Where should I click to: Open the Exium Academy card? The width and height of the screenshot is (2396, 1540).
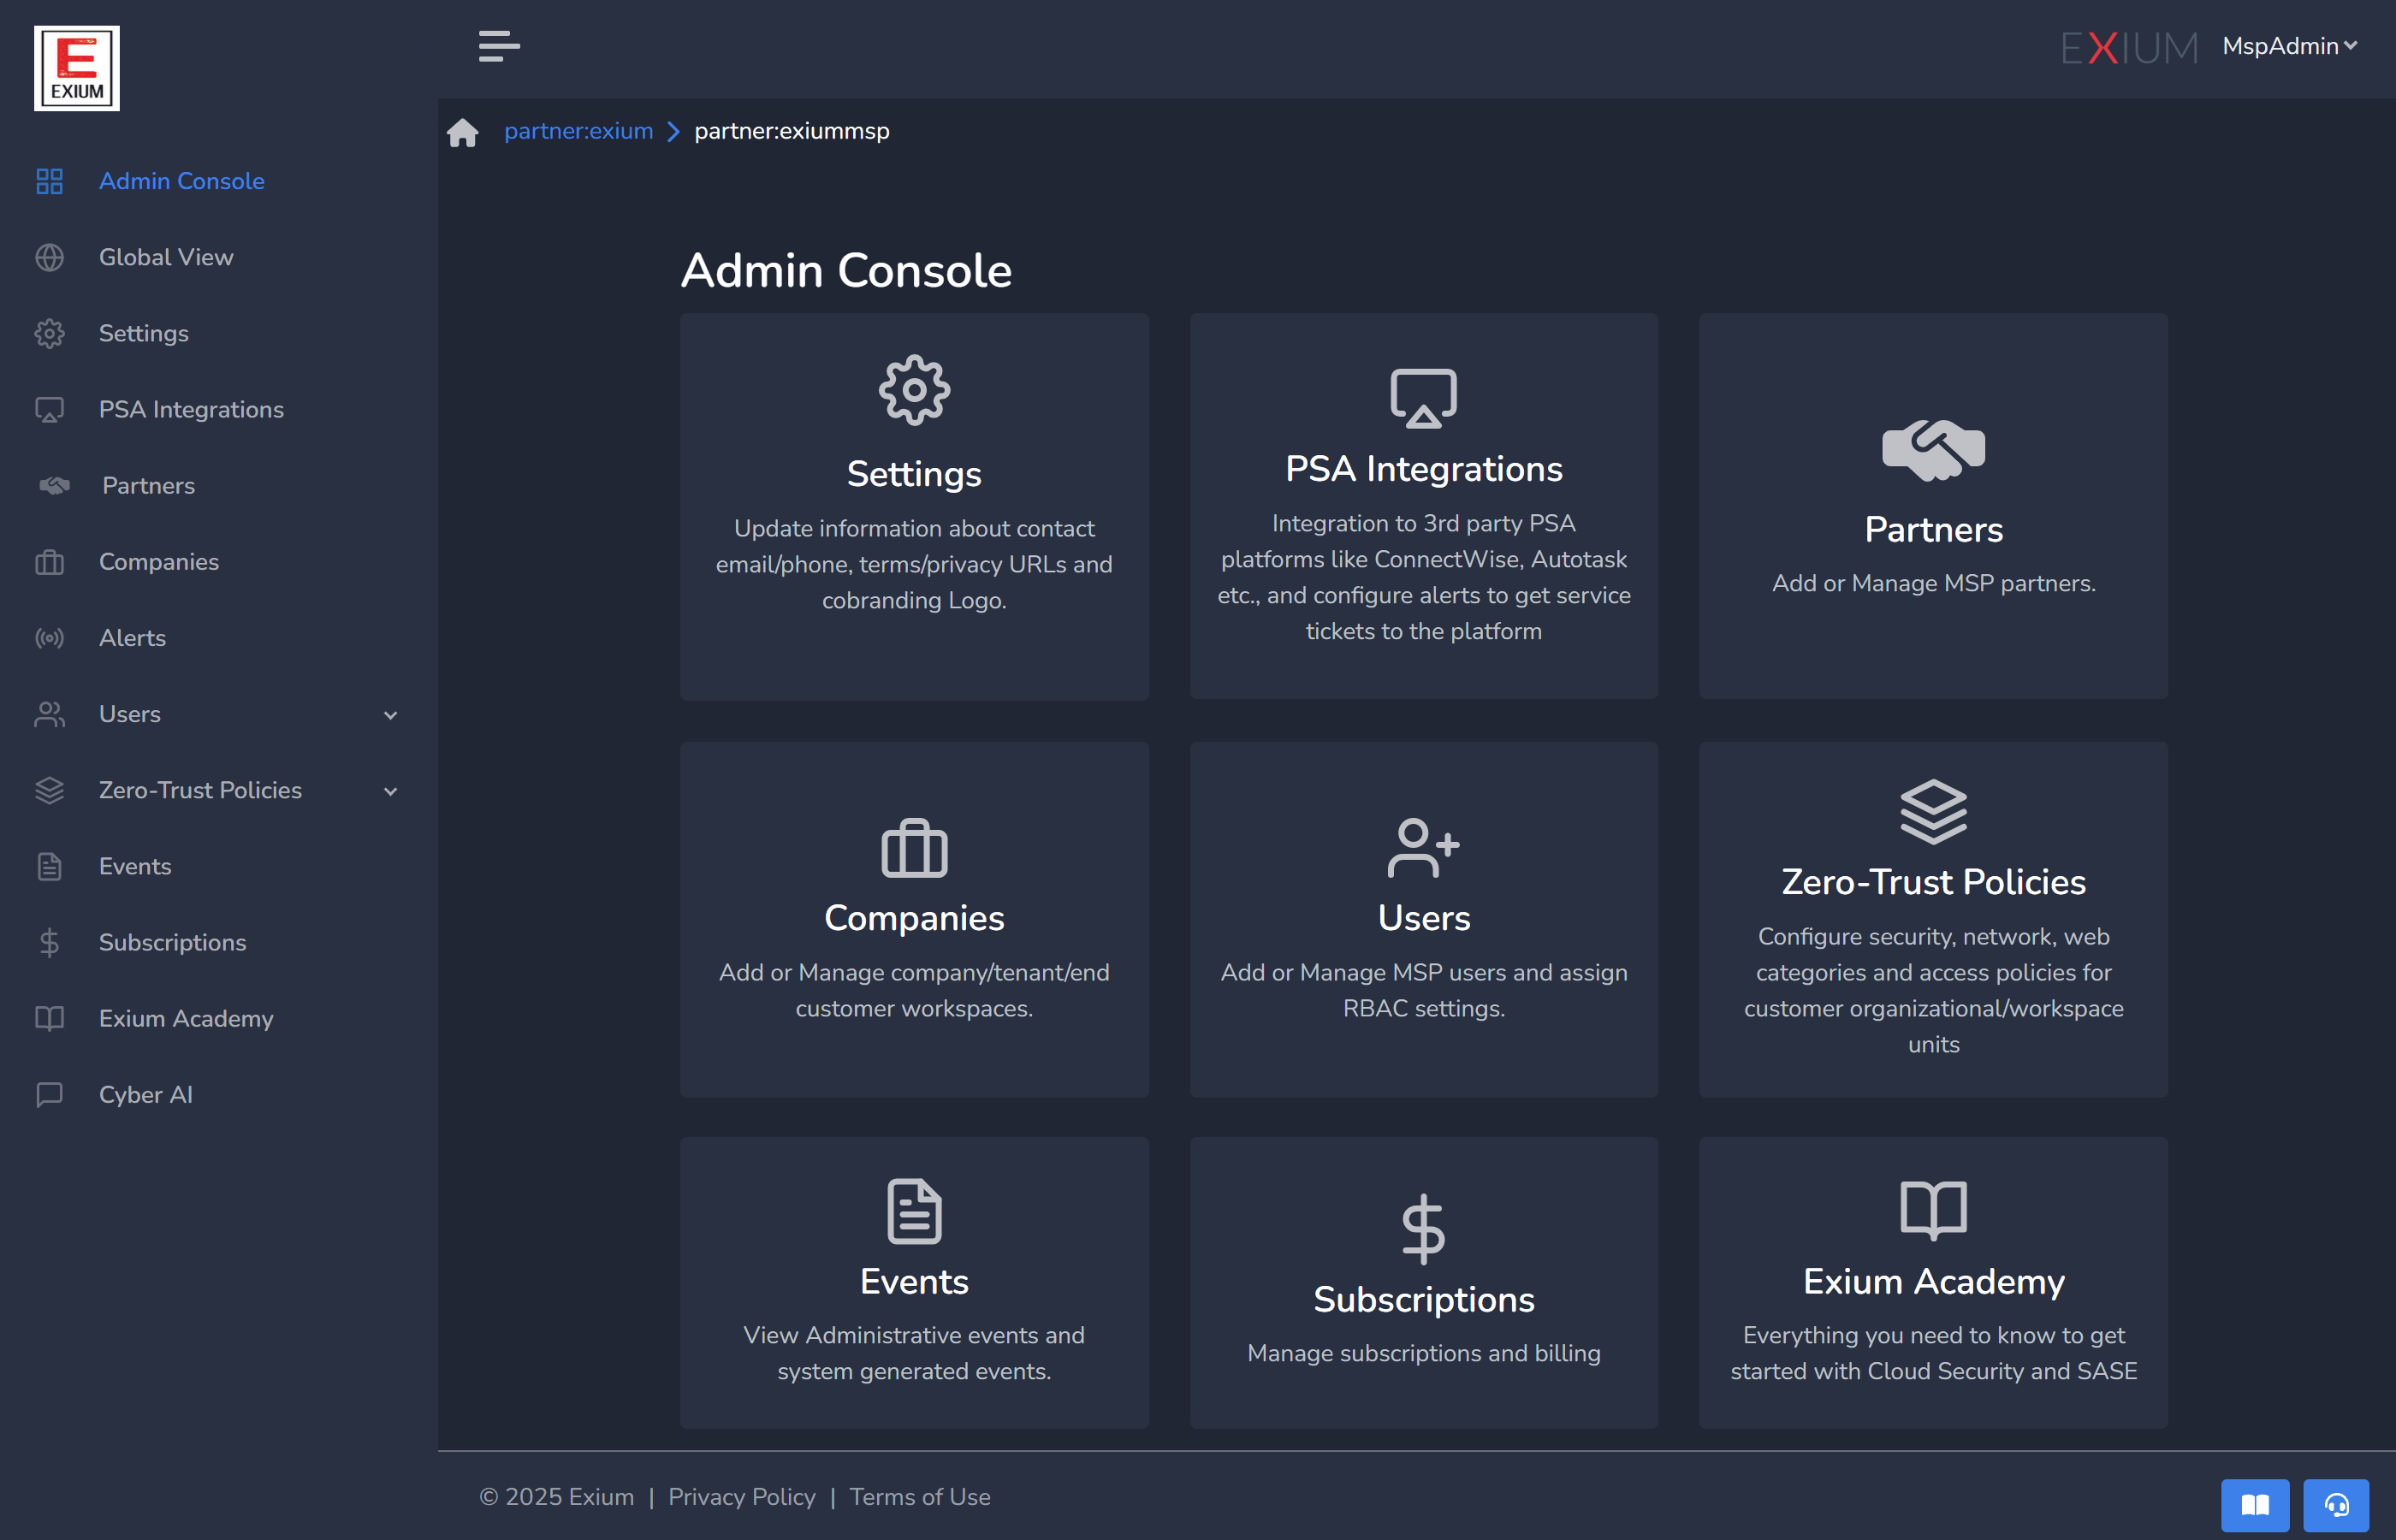[x=1932, y=1281]
